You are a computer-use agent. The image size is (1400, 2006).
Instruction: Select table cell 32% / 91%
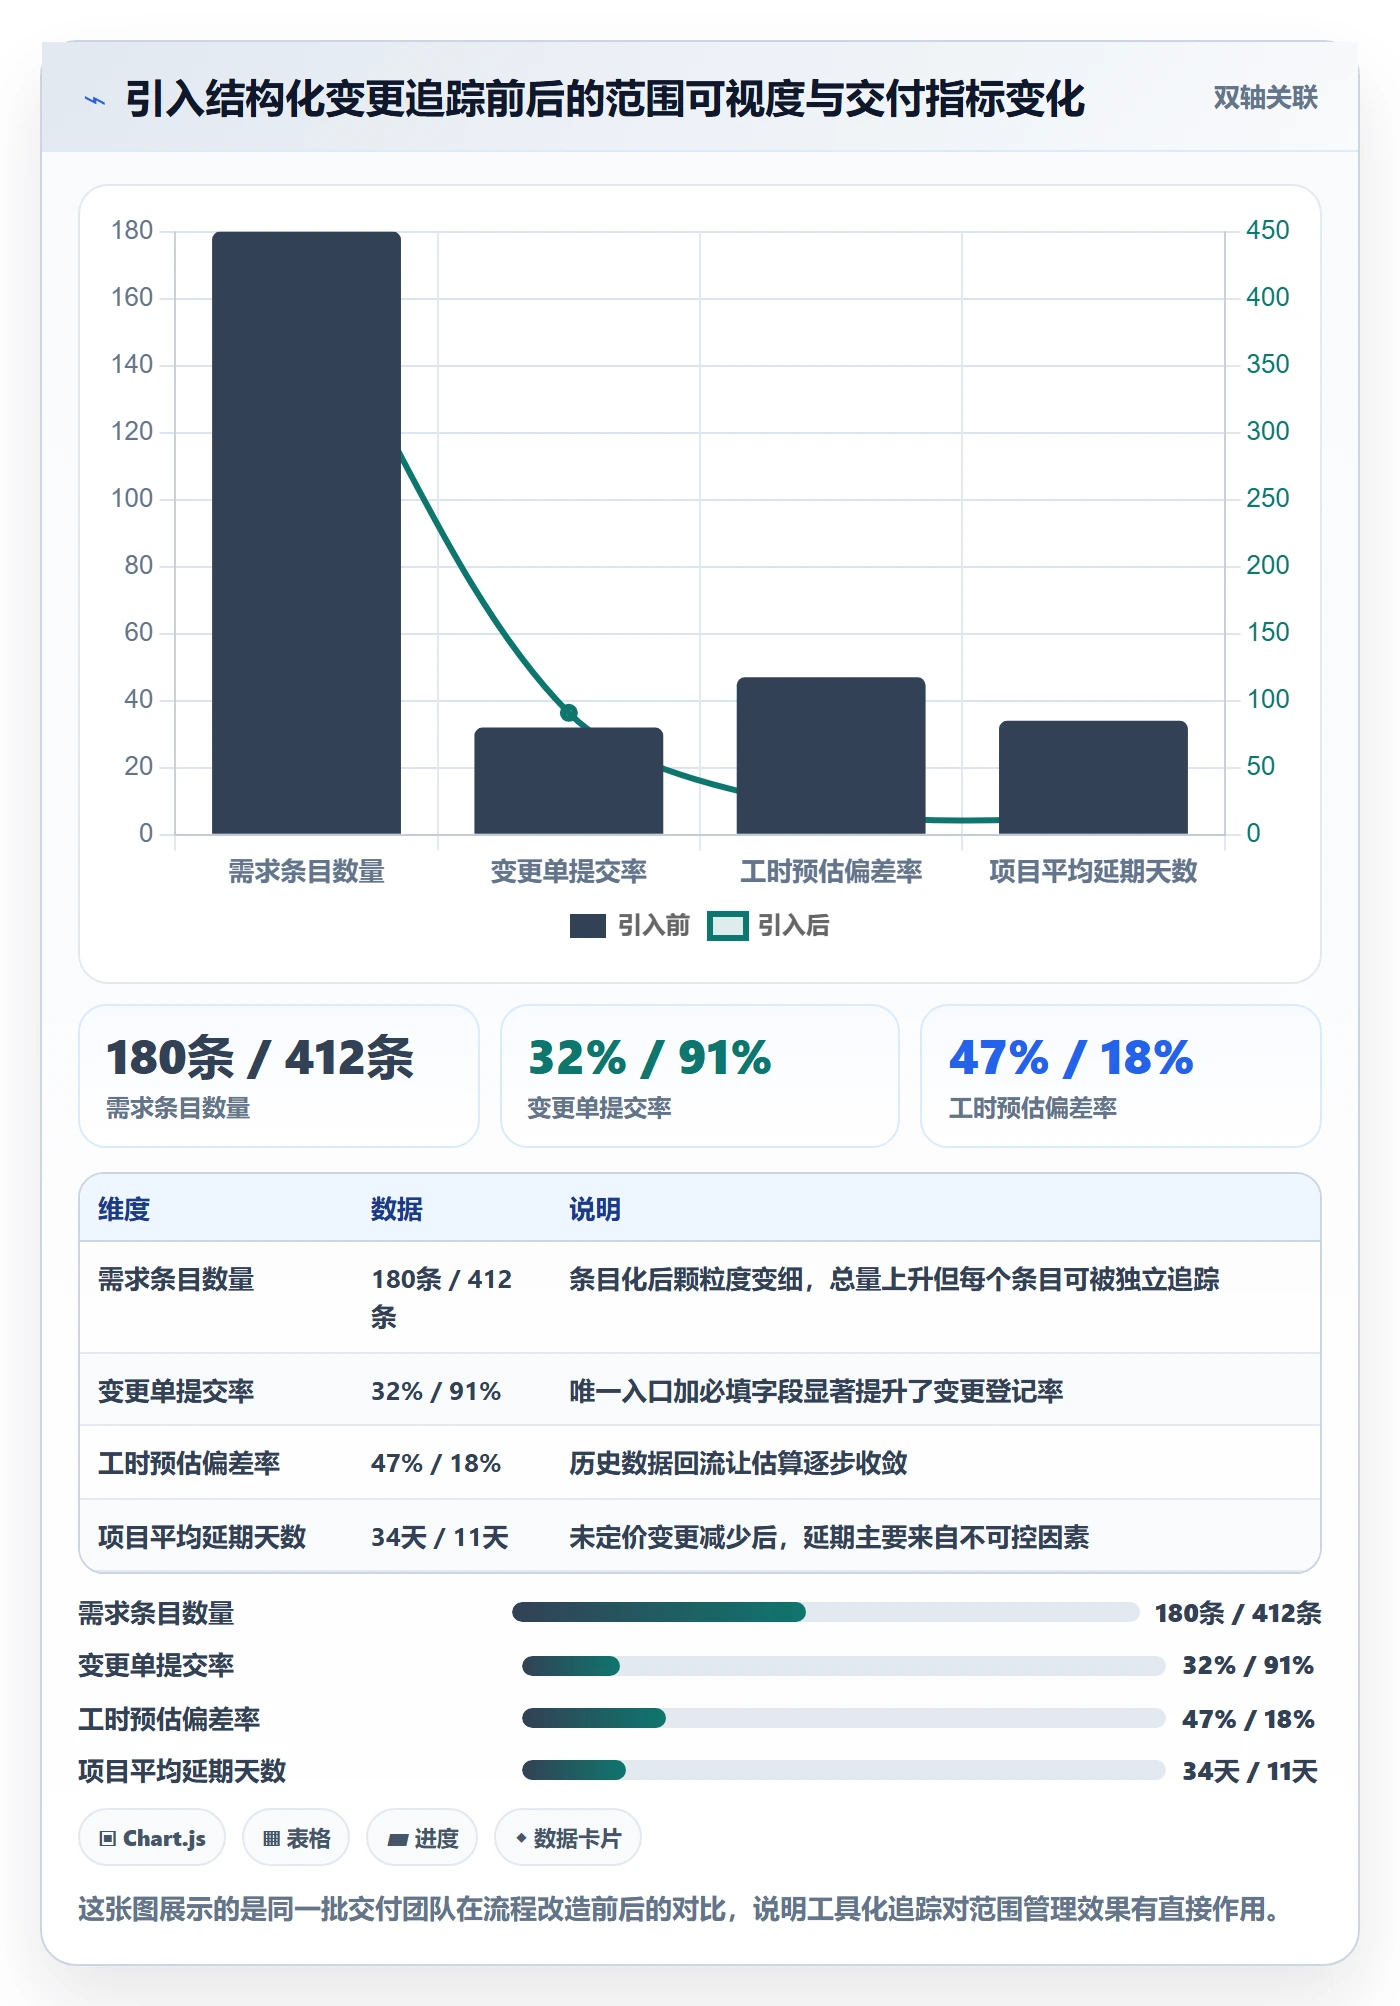[436, 1391]
